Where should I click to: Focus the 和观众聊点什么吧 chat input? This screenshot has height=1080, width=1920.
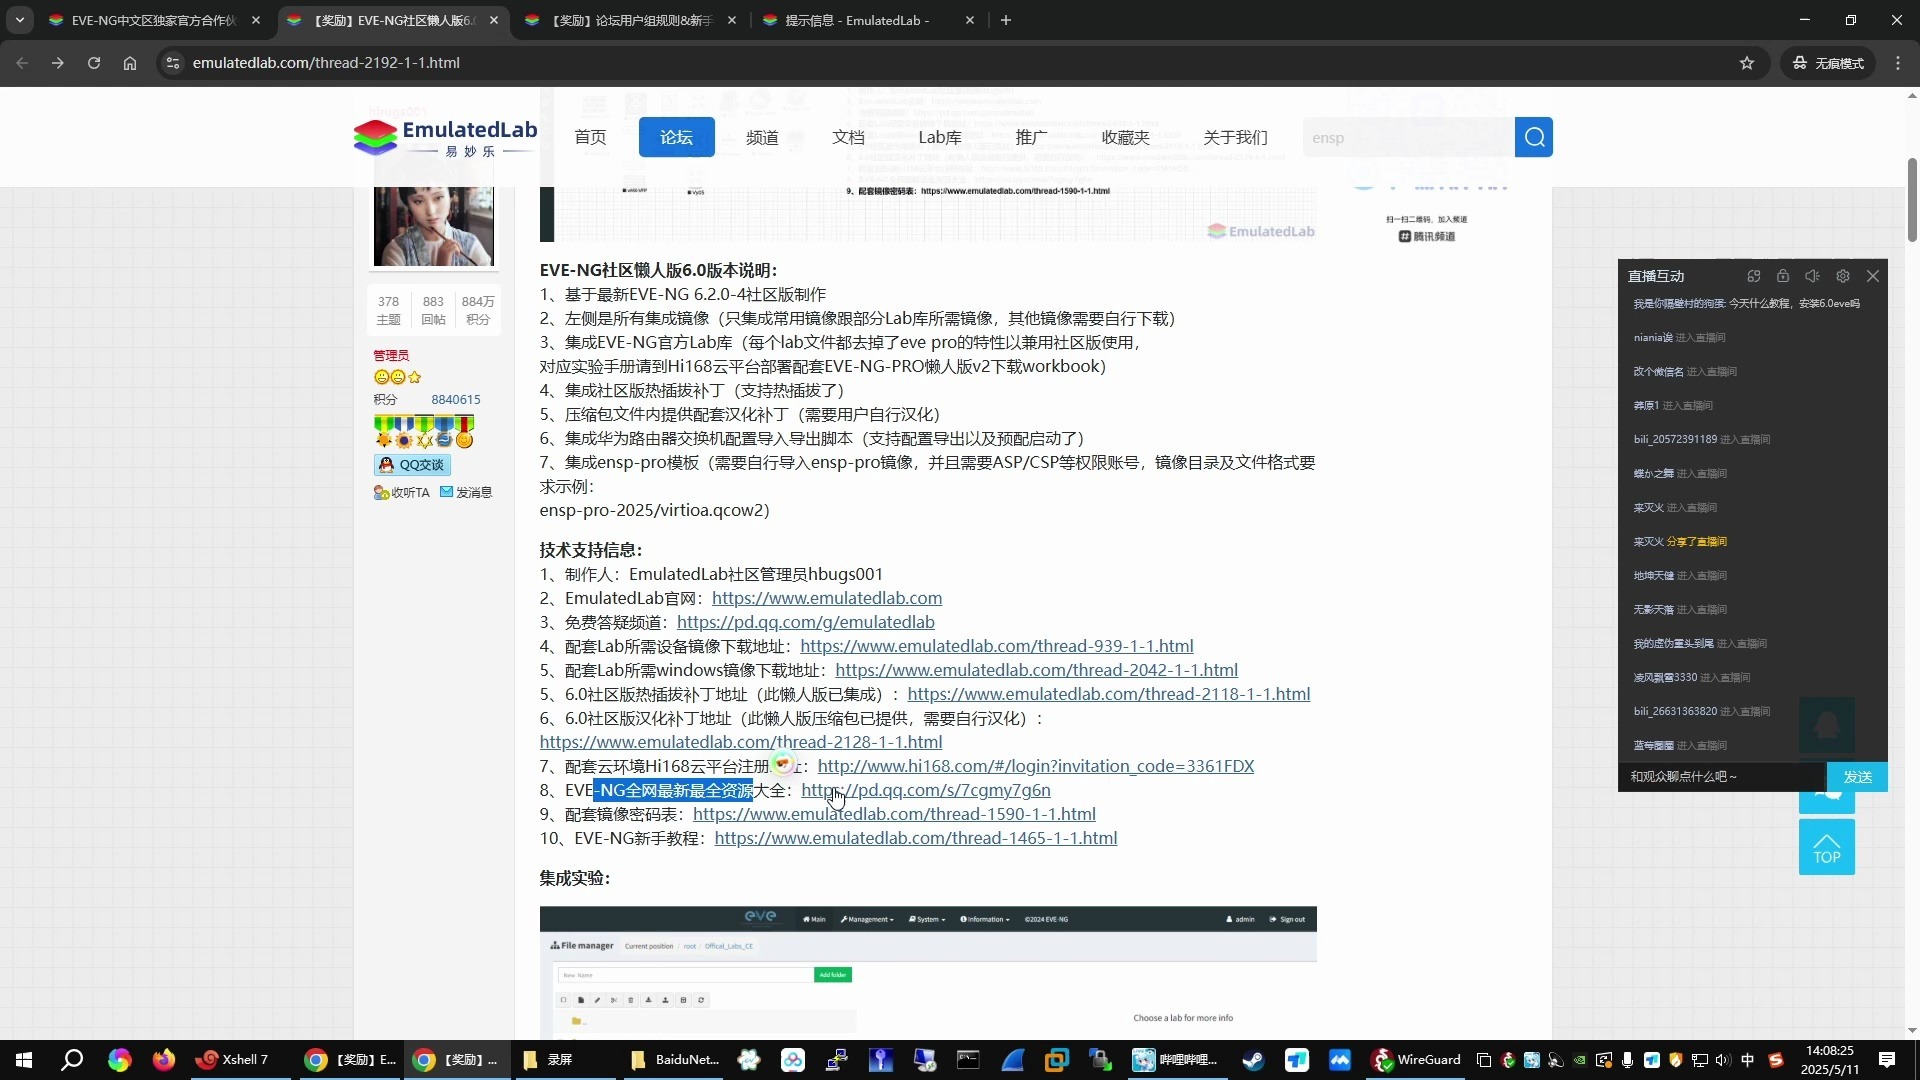pyautogui.click(x=1722, y=777)
